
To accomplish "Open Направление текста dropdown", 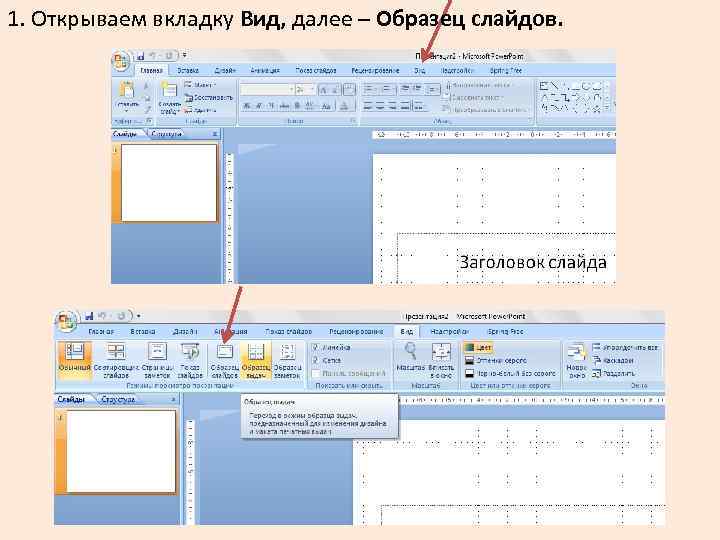I will click(480, 85).
